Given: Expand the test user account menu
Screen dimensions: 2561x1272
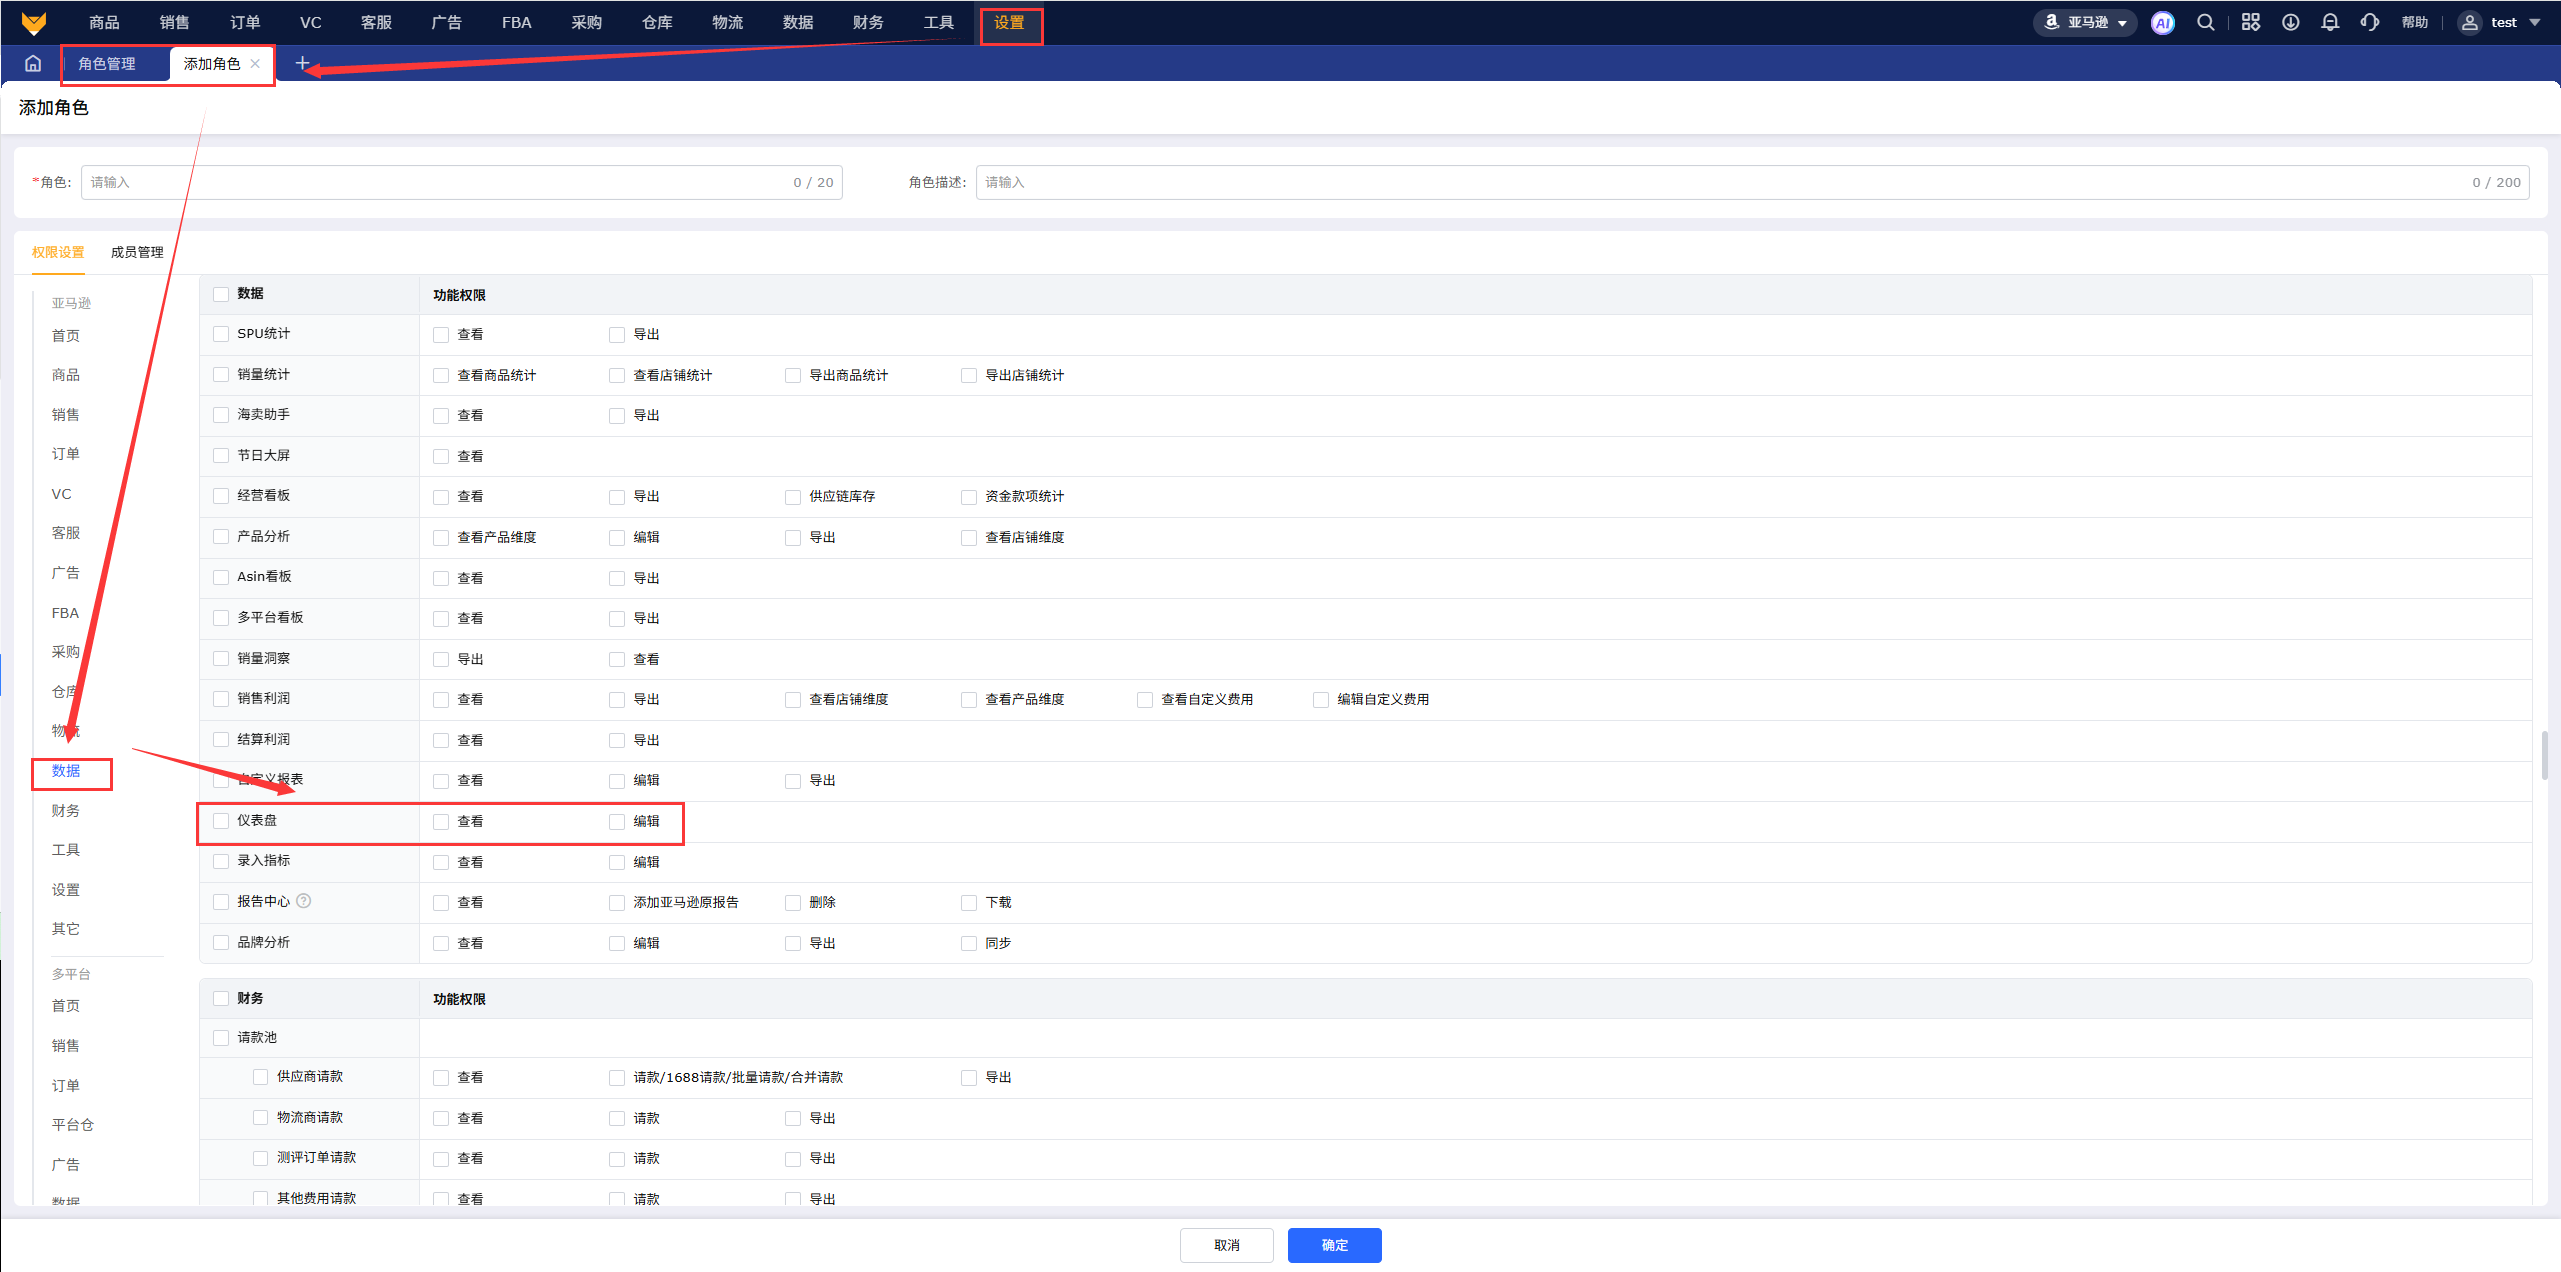Looking at the screenshot, I should pos(2503,23).
